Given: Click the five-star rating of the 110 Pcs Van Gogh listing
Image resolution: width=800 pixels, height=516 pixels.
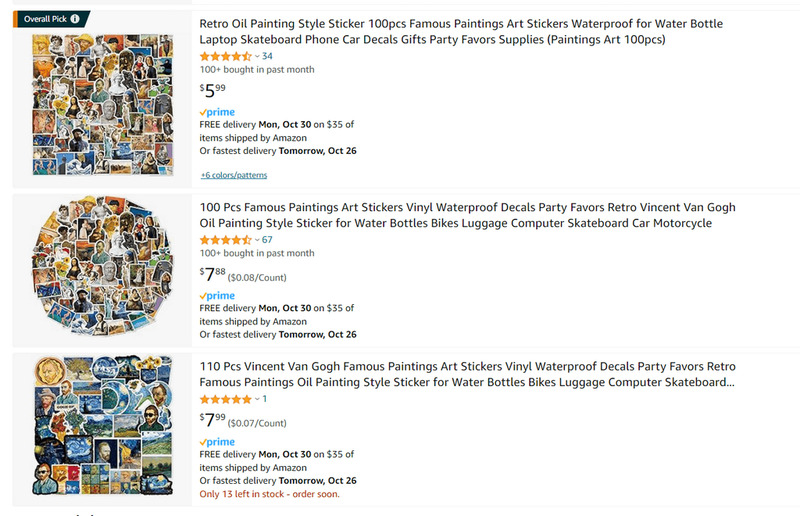Looking at the screenshot, I should (226, 399).
